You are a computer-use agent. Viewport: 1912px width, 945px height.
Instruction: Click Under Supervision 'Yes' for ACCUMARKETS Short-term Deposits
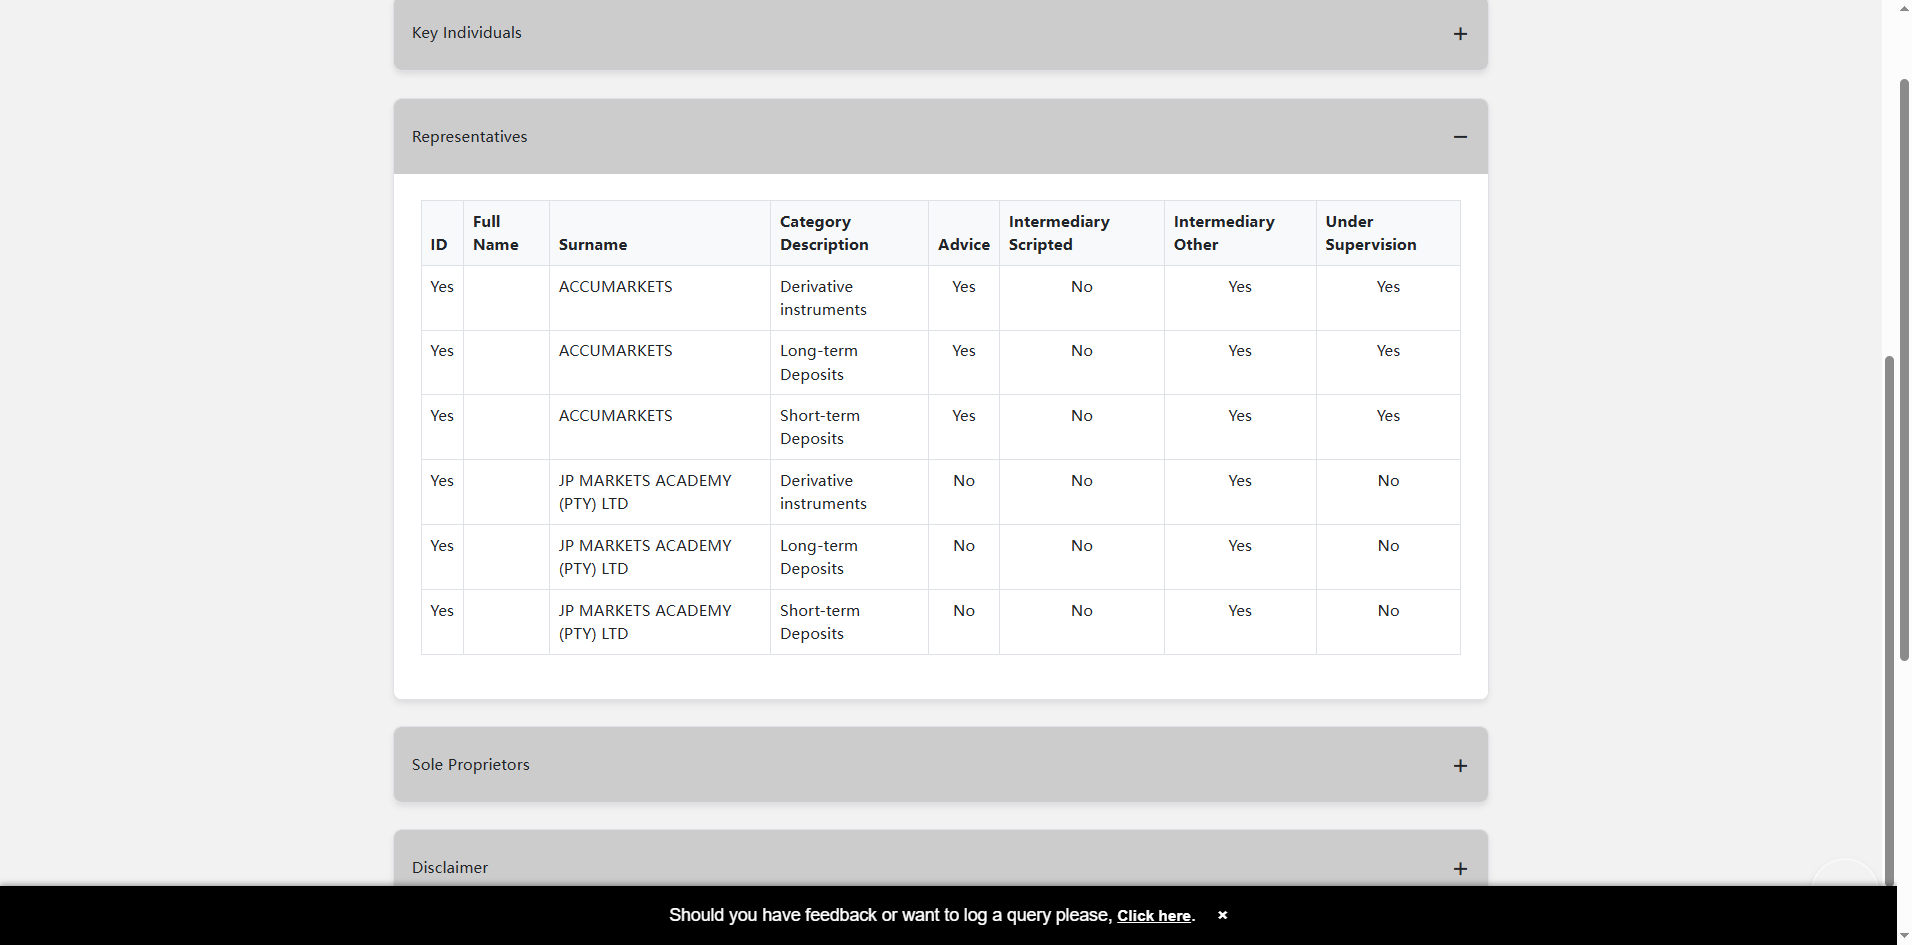(x=1388, y=416)
